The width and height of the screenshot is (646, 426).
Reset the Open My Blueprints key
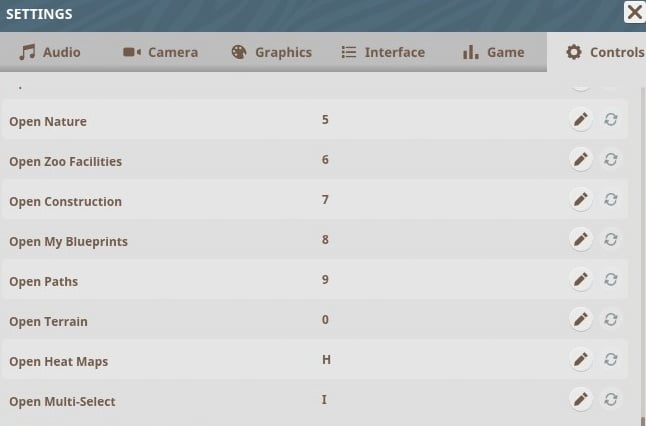pyautogui.click(x=611, y=240)
